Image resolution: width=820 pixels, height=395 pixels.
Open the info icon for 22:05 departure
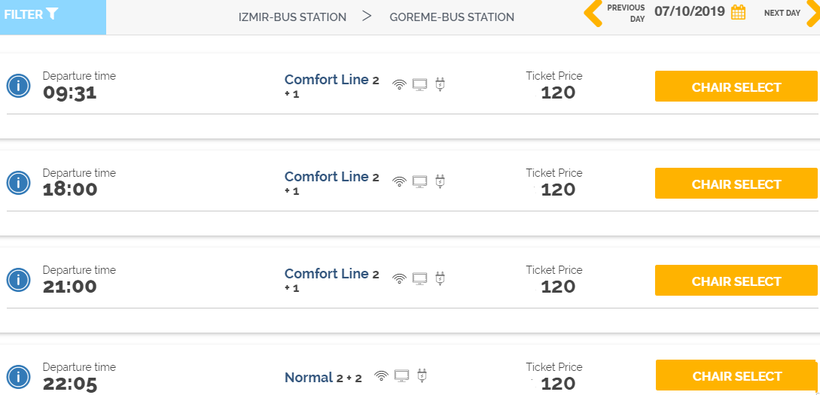(18, 377)
